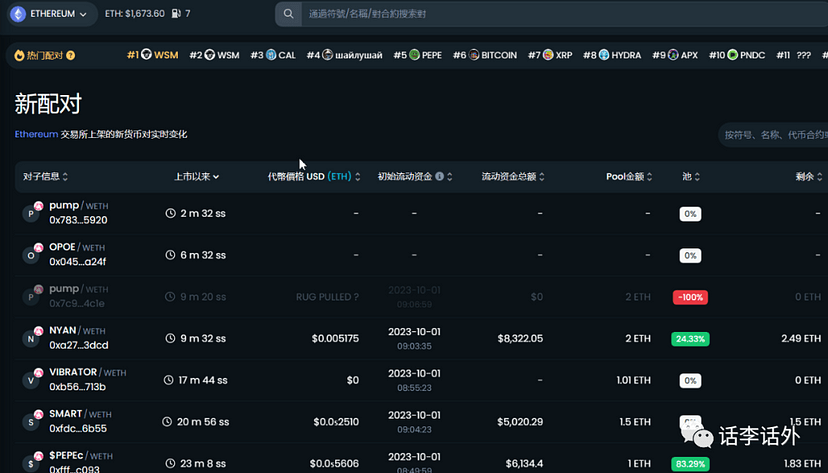This screenshot has height=473, width=828.
Task: Click the hot pairs help question icon
Action: click(70, 55)
